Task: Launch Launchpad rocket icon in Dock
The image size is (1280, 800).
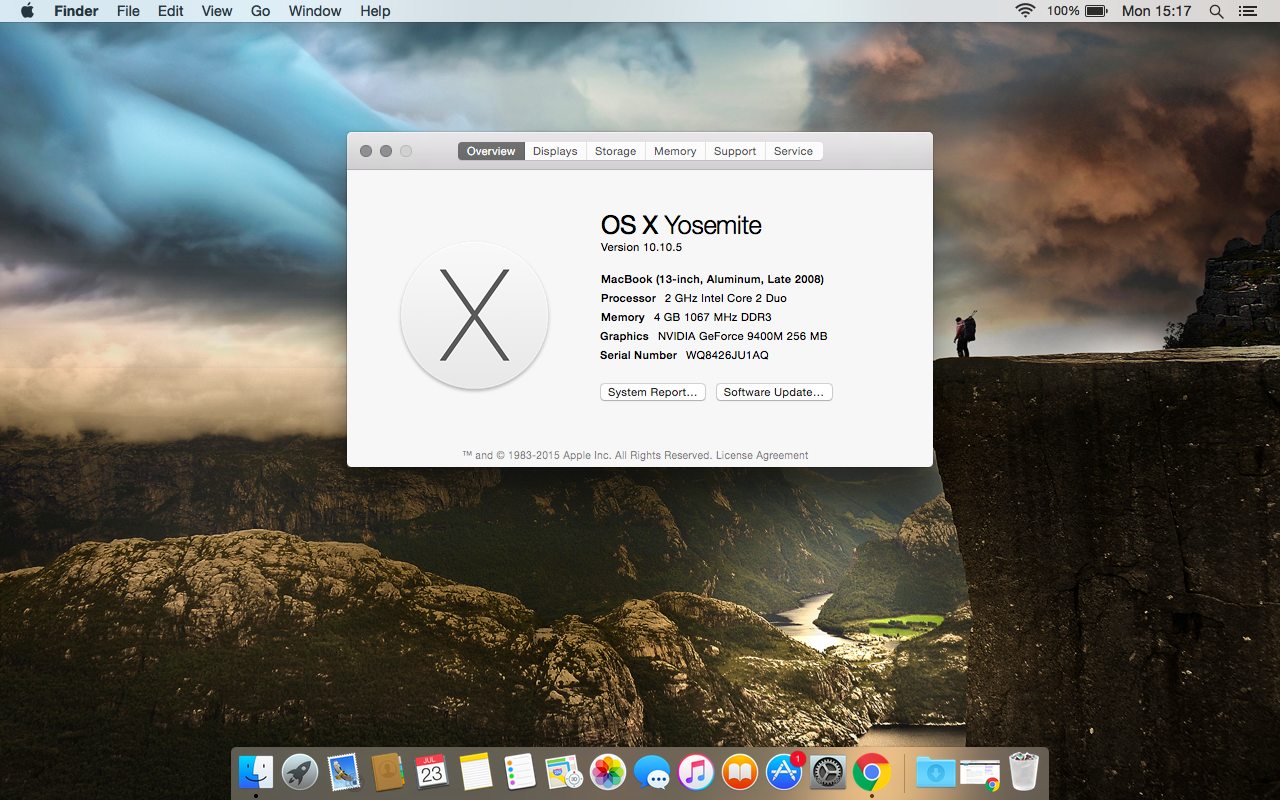Action: pos(300,772)
